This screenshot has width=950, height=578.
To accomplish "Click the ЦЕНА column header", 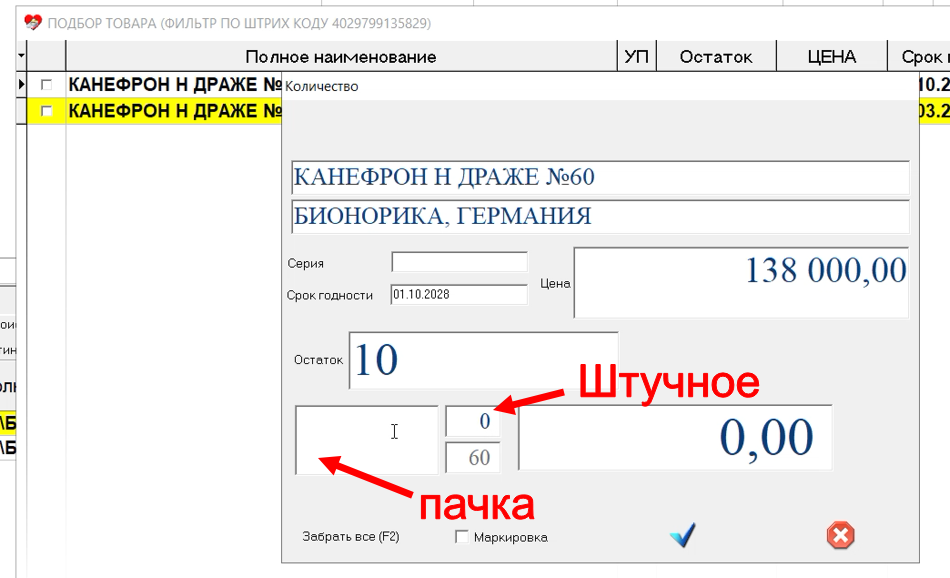I will pyautogui.click(x=831, y=57).
